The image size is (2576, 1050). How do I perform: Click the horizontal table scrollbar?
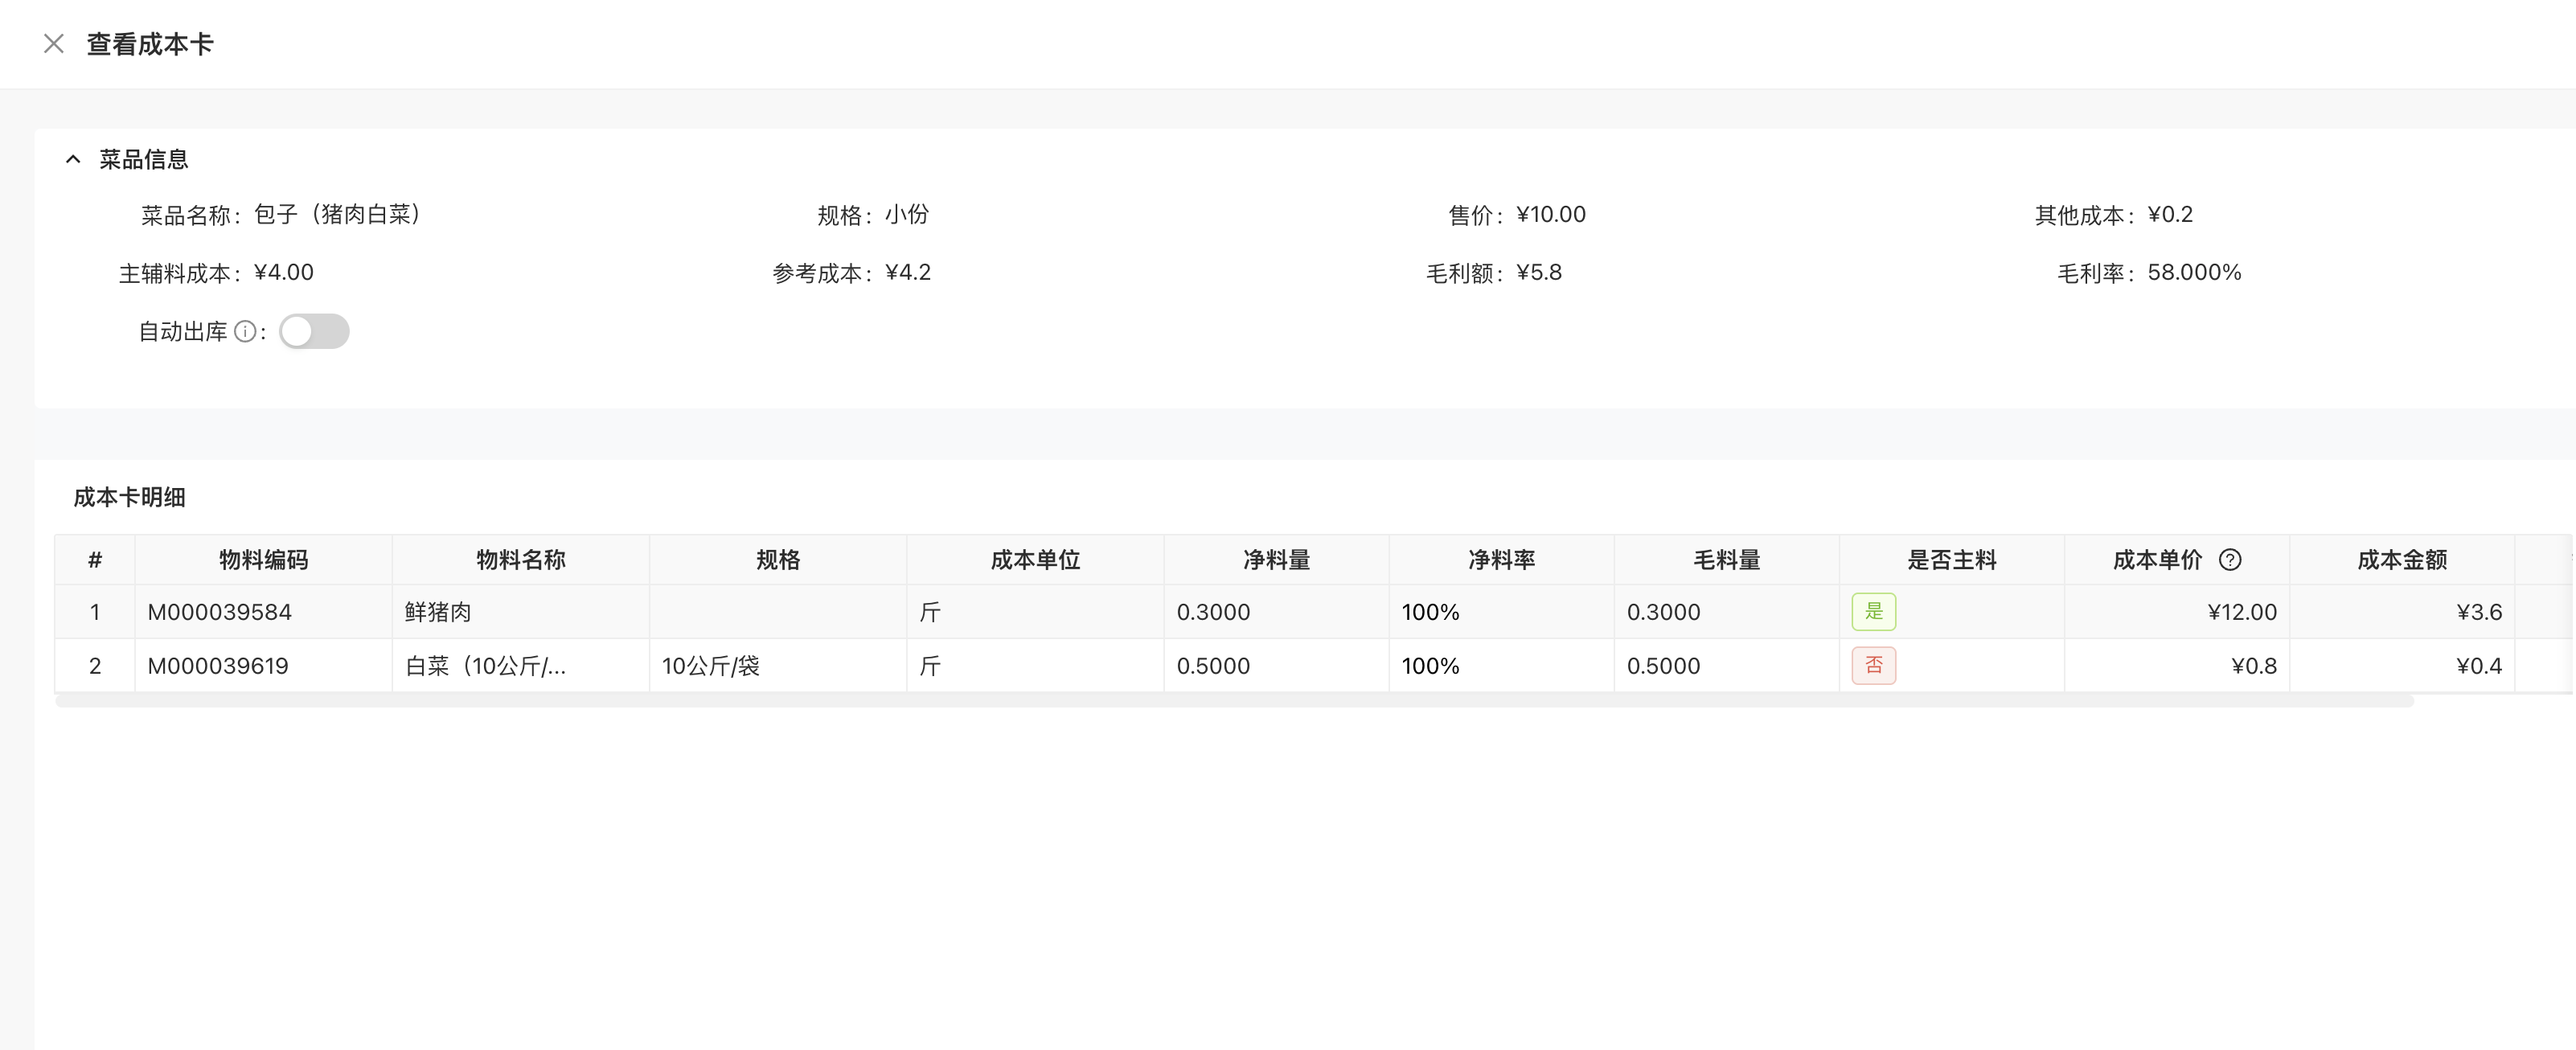point(1234,701)
